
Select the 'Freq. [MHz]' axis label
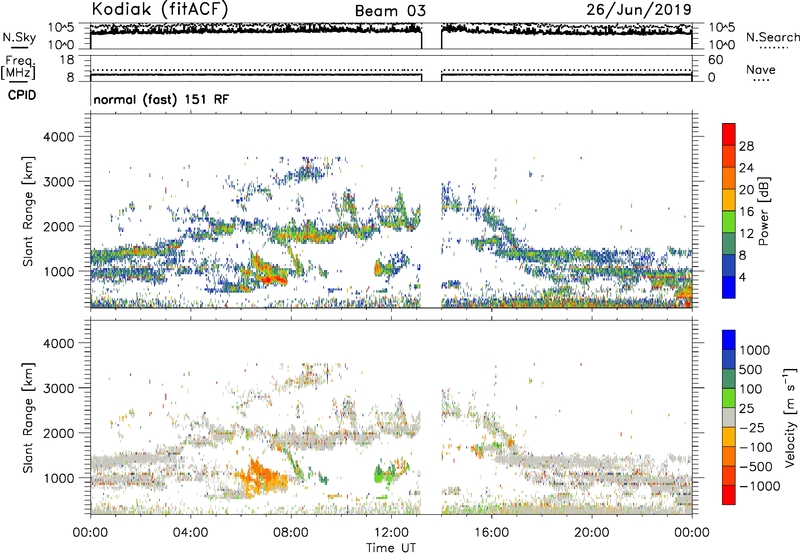(x=18, y=68)
